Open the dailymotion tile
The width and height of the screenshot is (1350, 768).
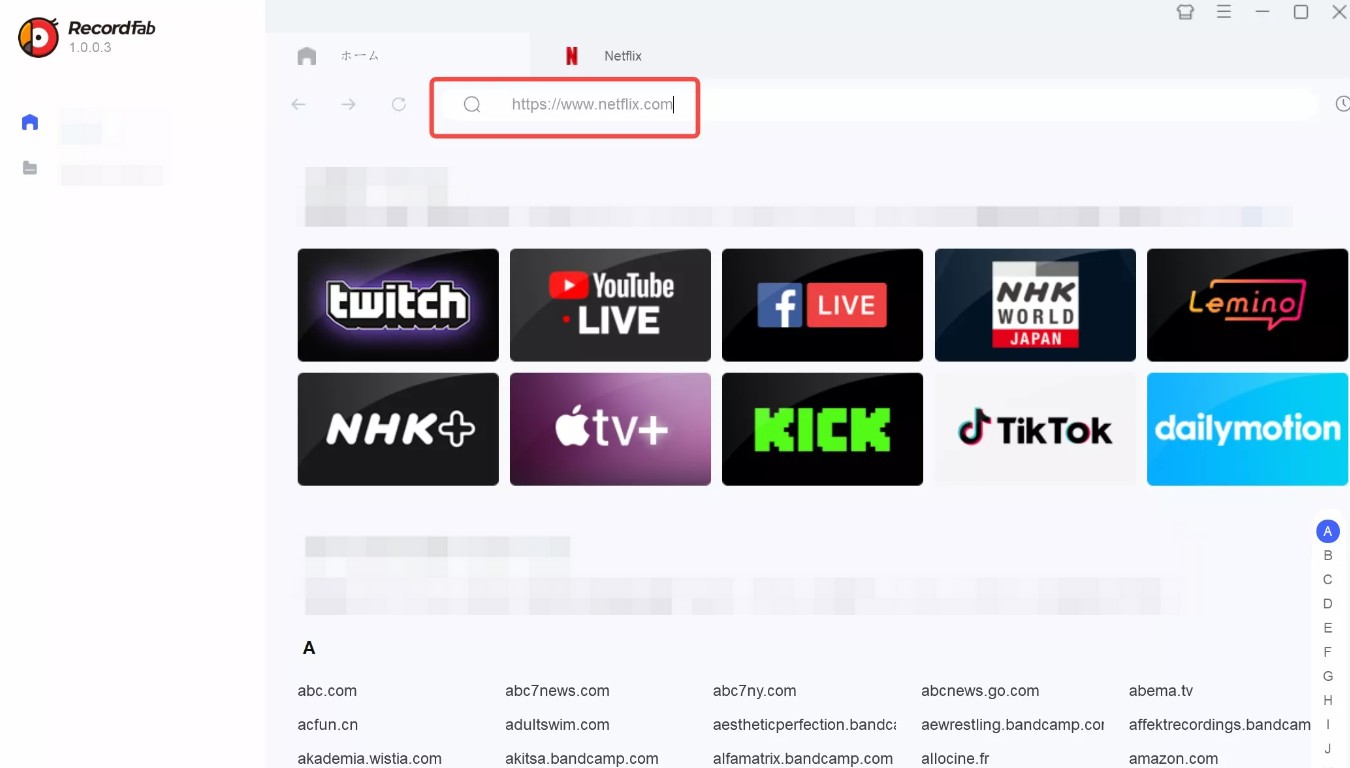1247,429
